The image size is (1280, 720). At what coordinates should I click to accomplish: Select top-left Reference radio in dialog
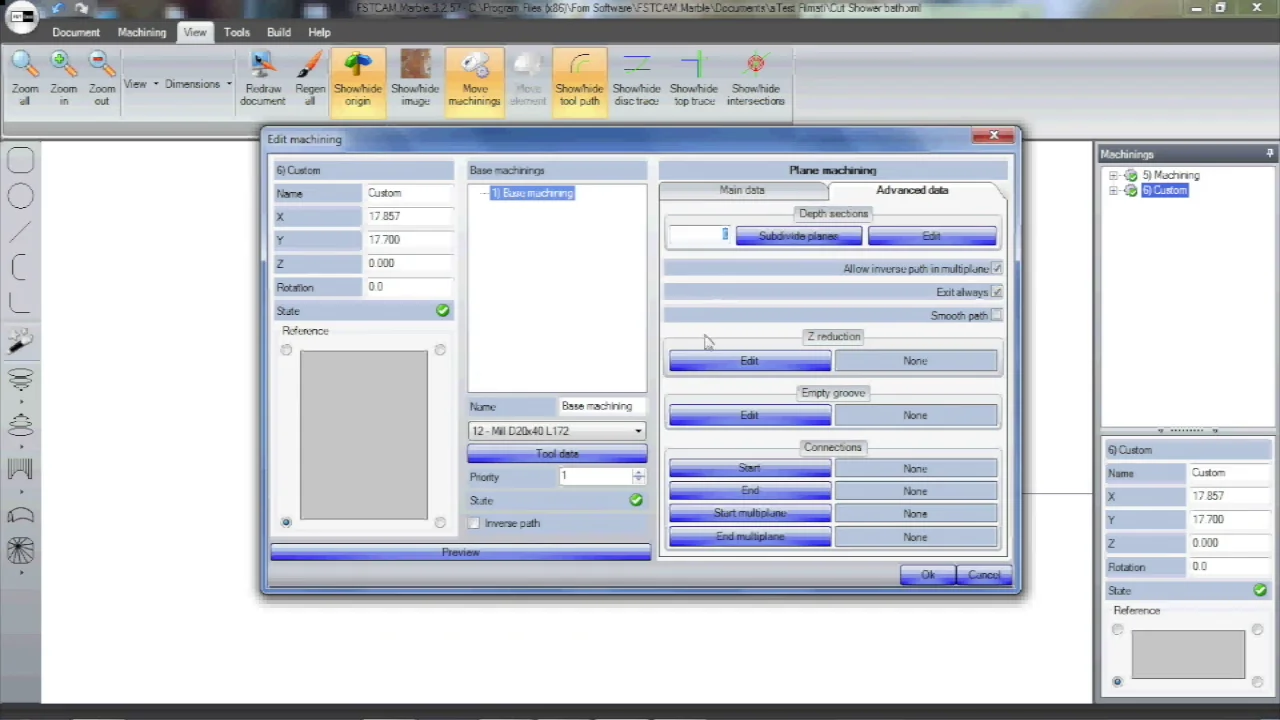point(286,350)
